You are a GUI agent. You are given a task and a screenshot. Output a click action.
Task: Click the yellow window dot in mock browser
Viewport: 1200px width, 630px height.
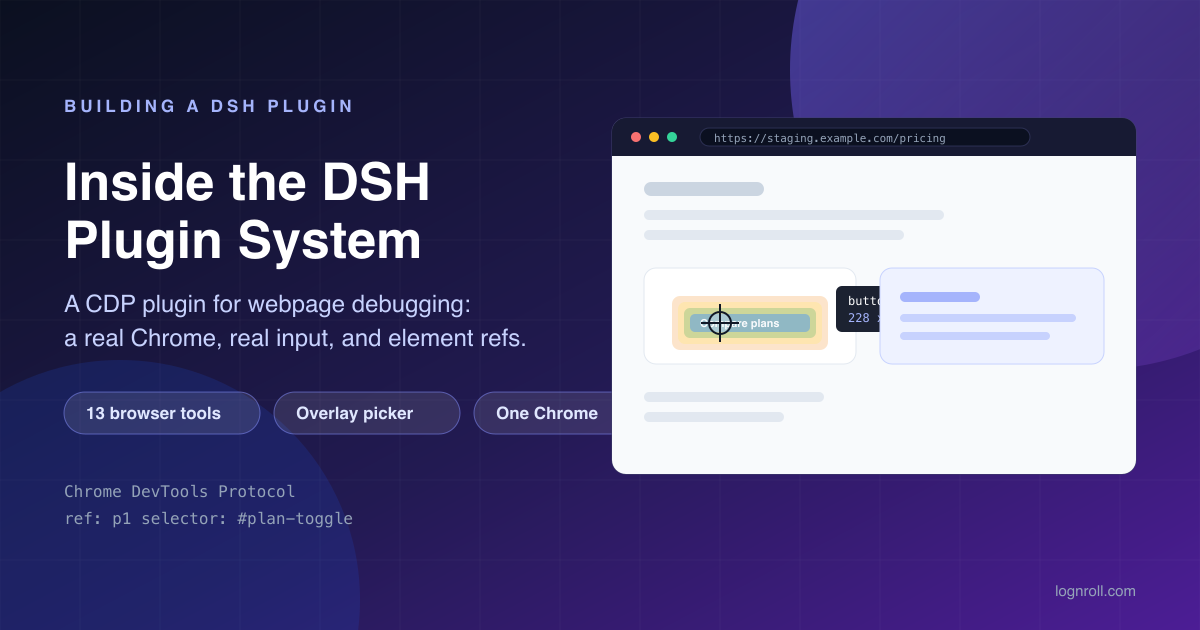tap(654, 137)
